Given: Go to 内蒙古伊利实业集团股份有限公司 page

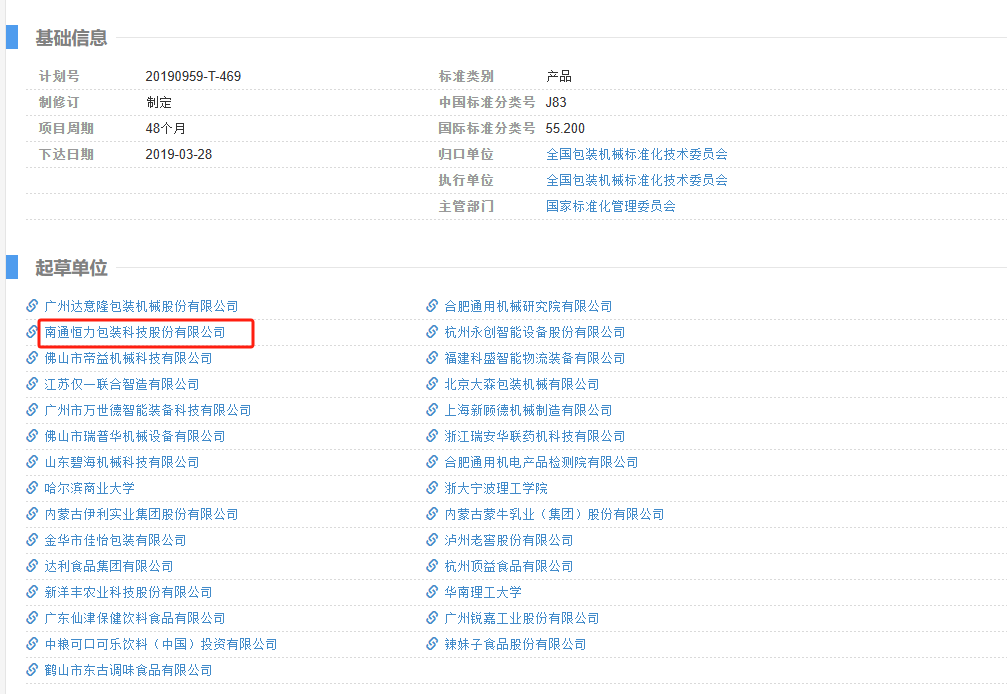Looking at the screenshot, I should (x=141, y=514).
